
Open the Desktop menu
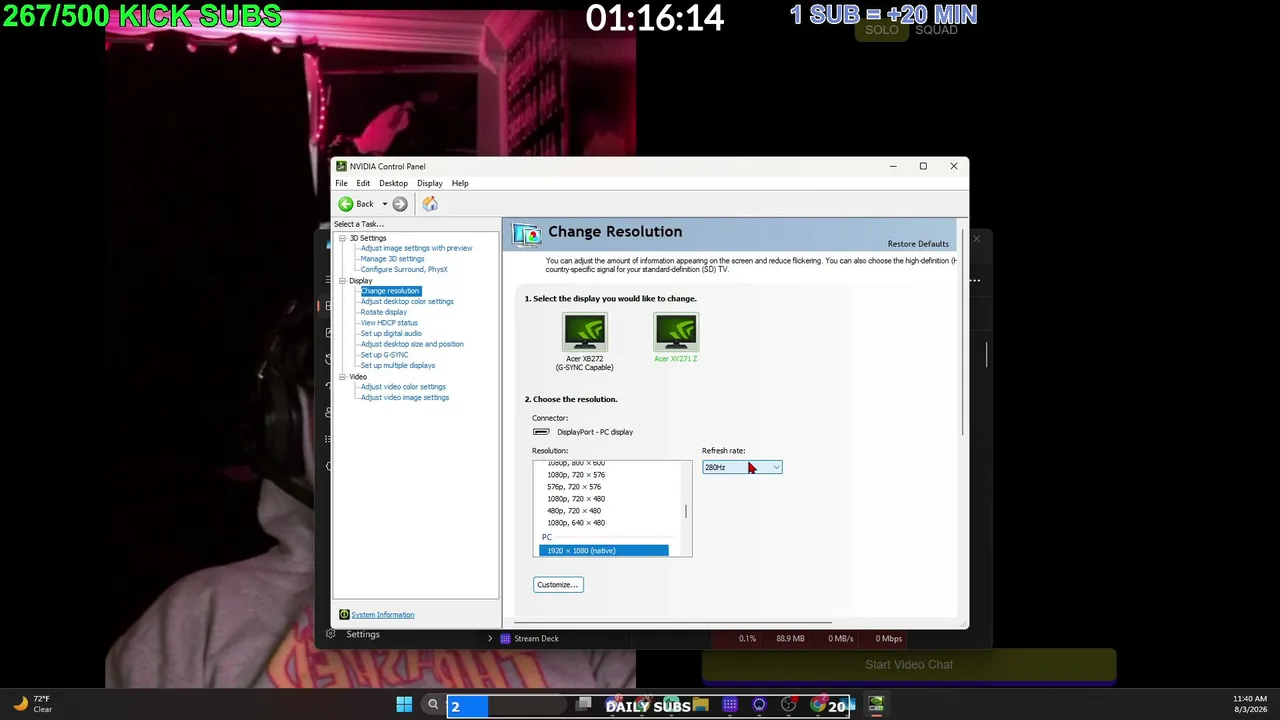point(393,183)
